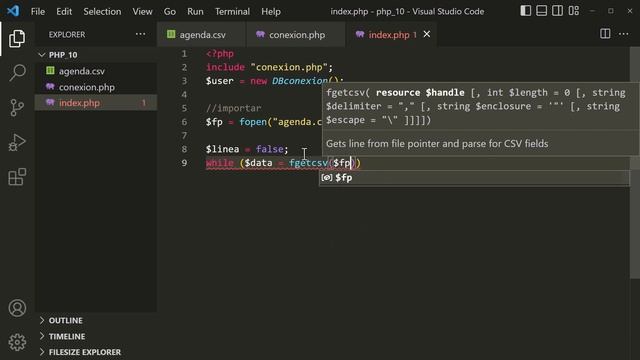Click the "fopen" function on line 6

point(253,122)
